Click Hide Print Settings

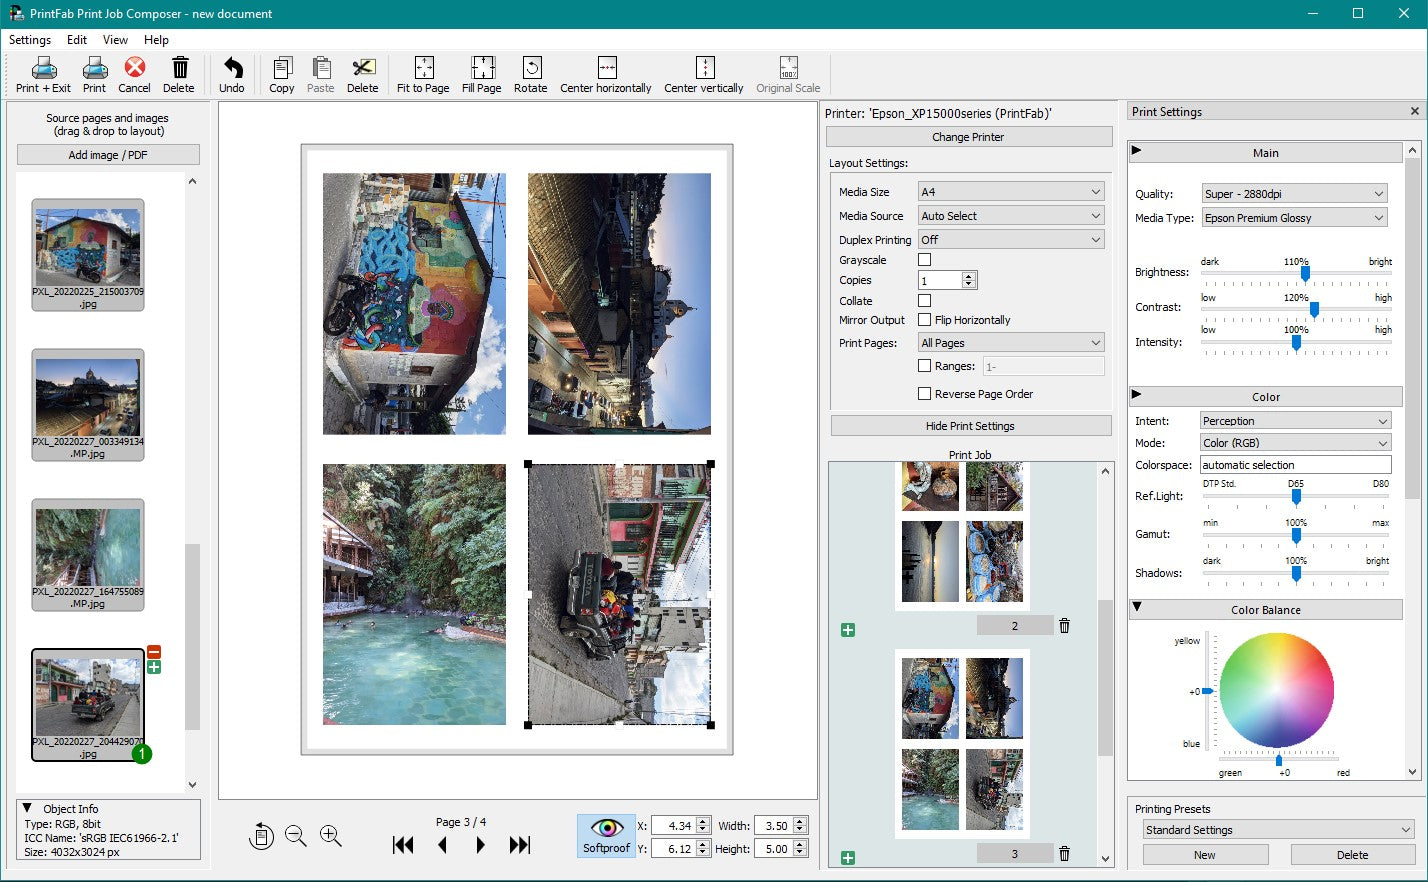point(968,425)
